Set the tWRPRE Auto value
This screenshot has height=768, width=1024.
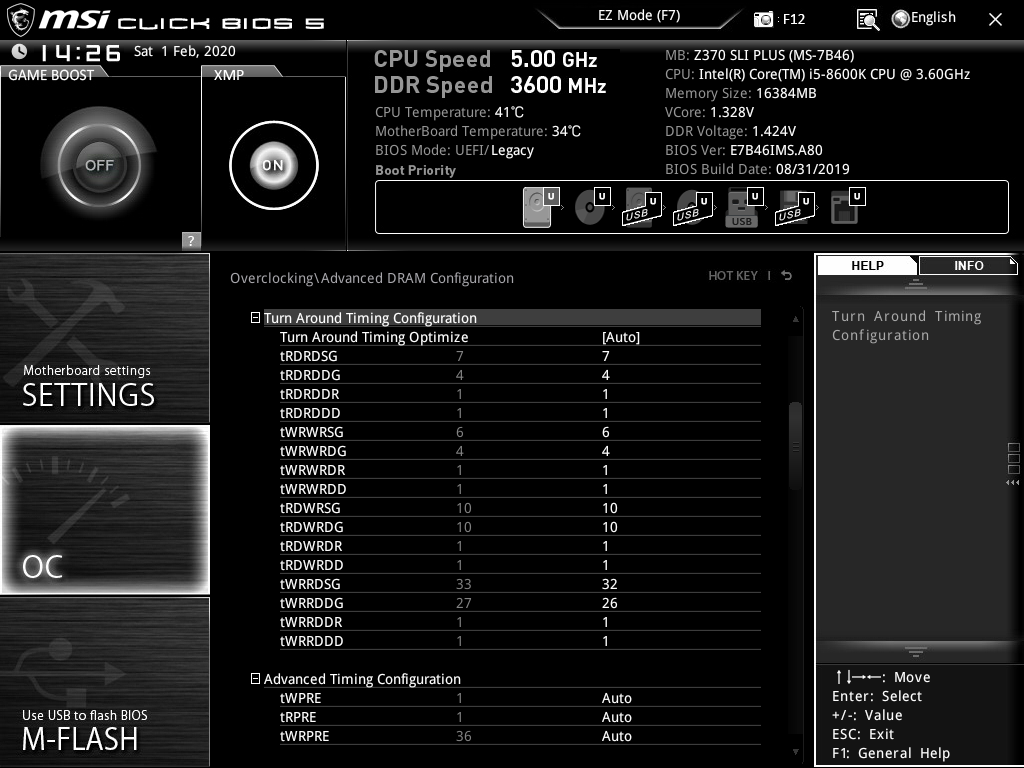(616, 735)
